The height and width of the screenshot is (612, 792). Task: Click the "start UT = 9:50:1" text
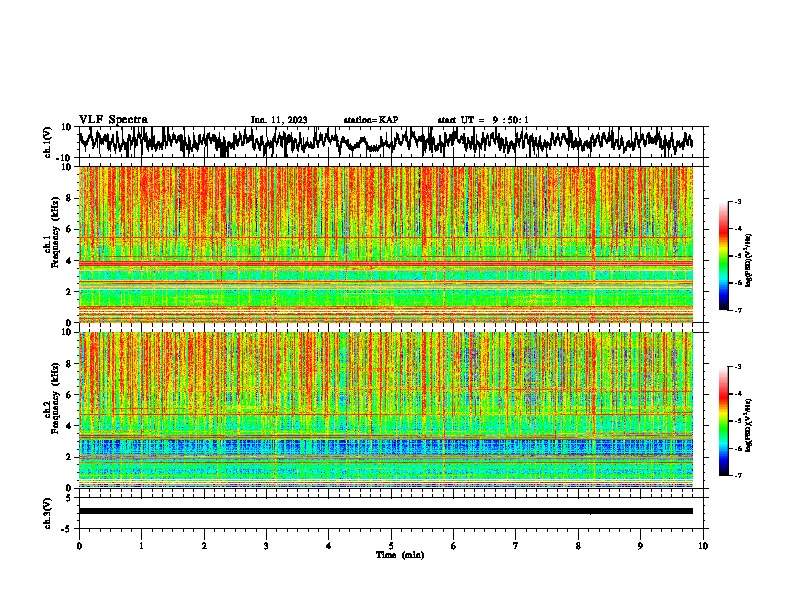(x=483, y=120)
